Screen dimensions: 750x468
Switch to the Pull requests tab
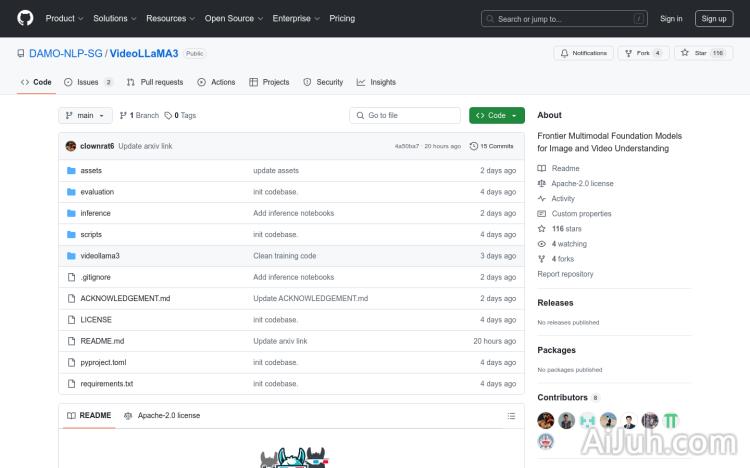[x=155, y=82]
